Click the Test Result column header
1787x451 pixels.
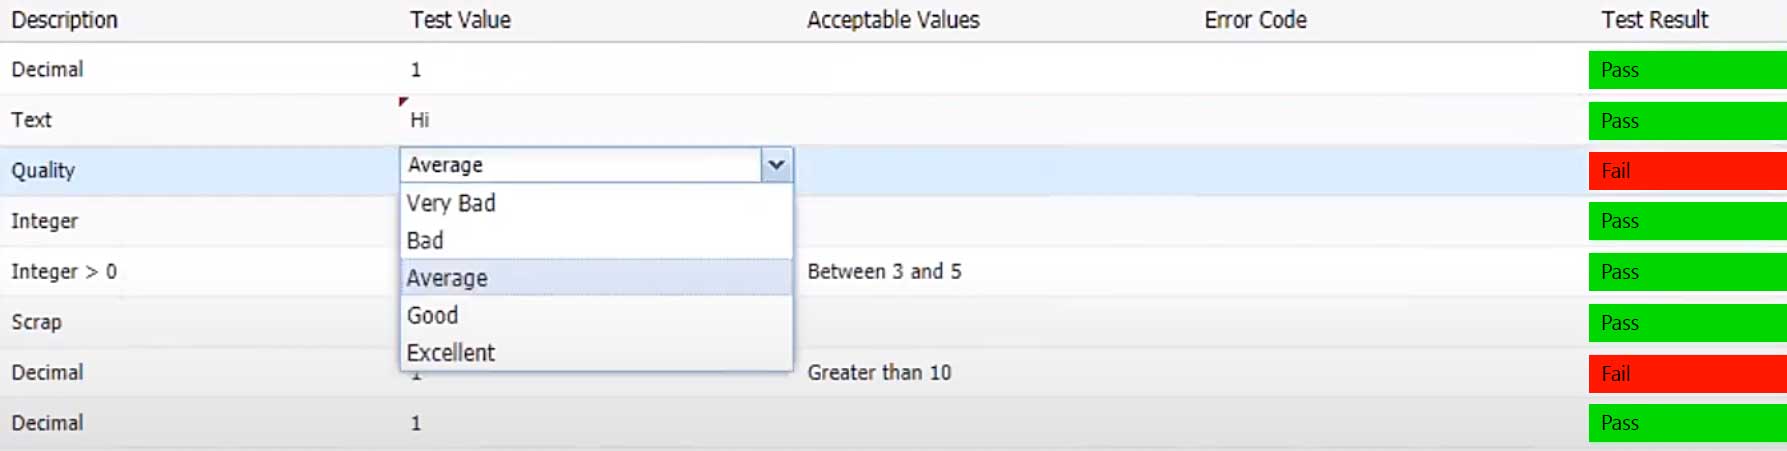coord(1654,20)
